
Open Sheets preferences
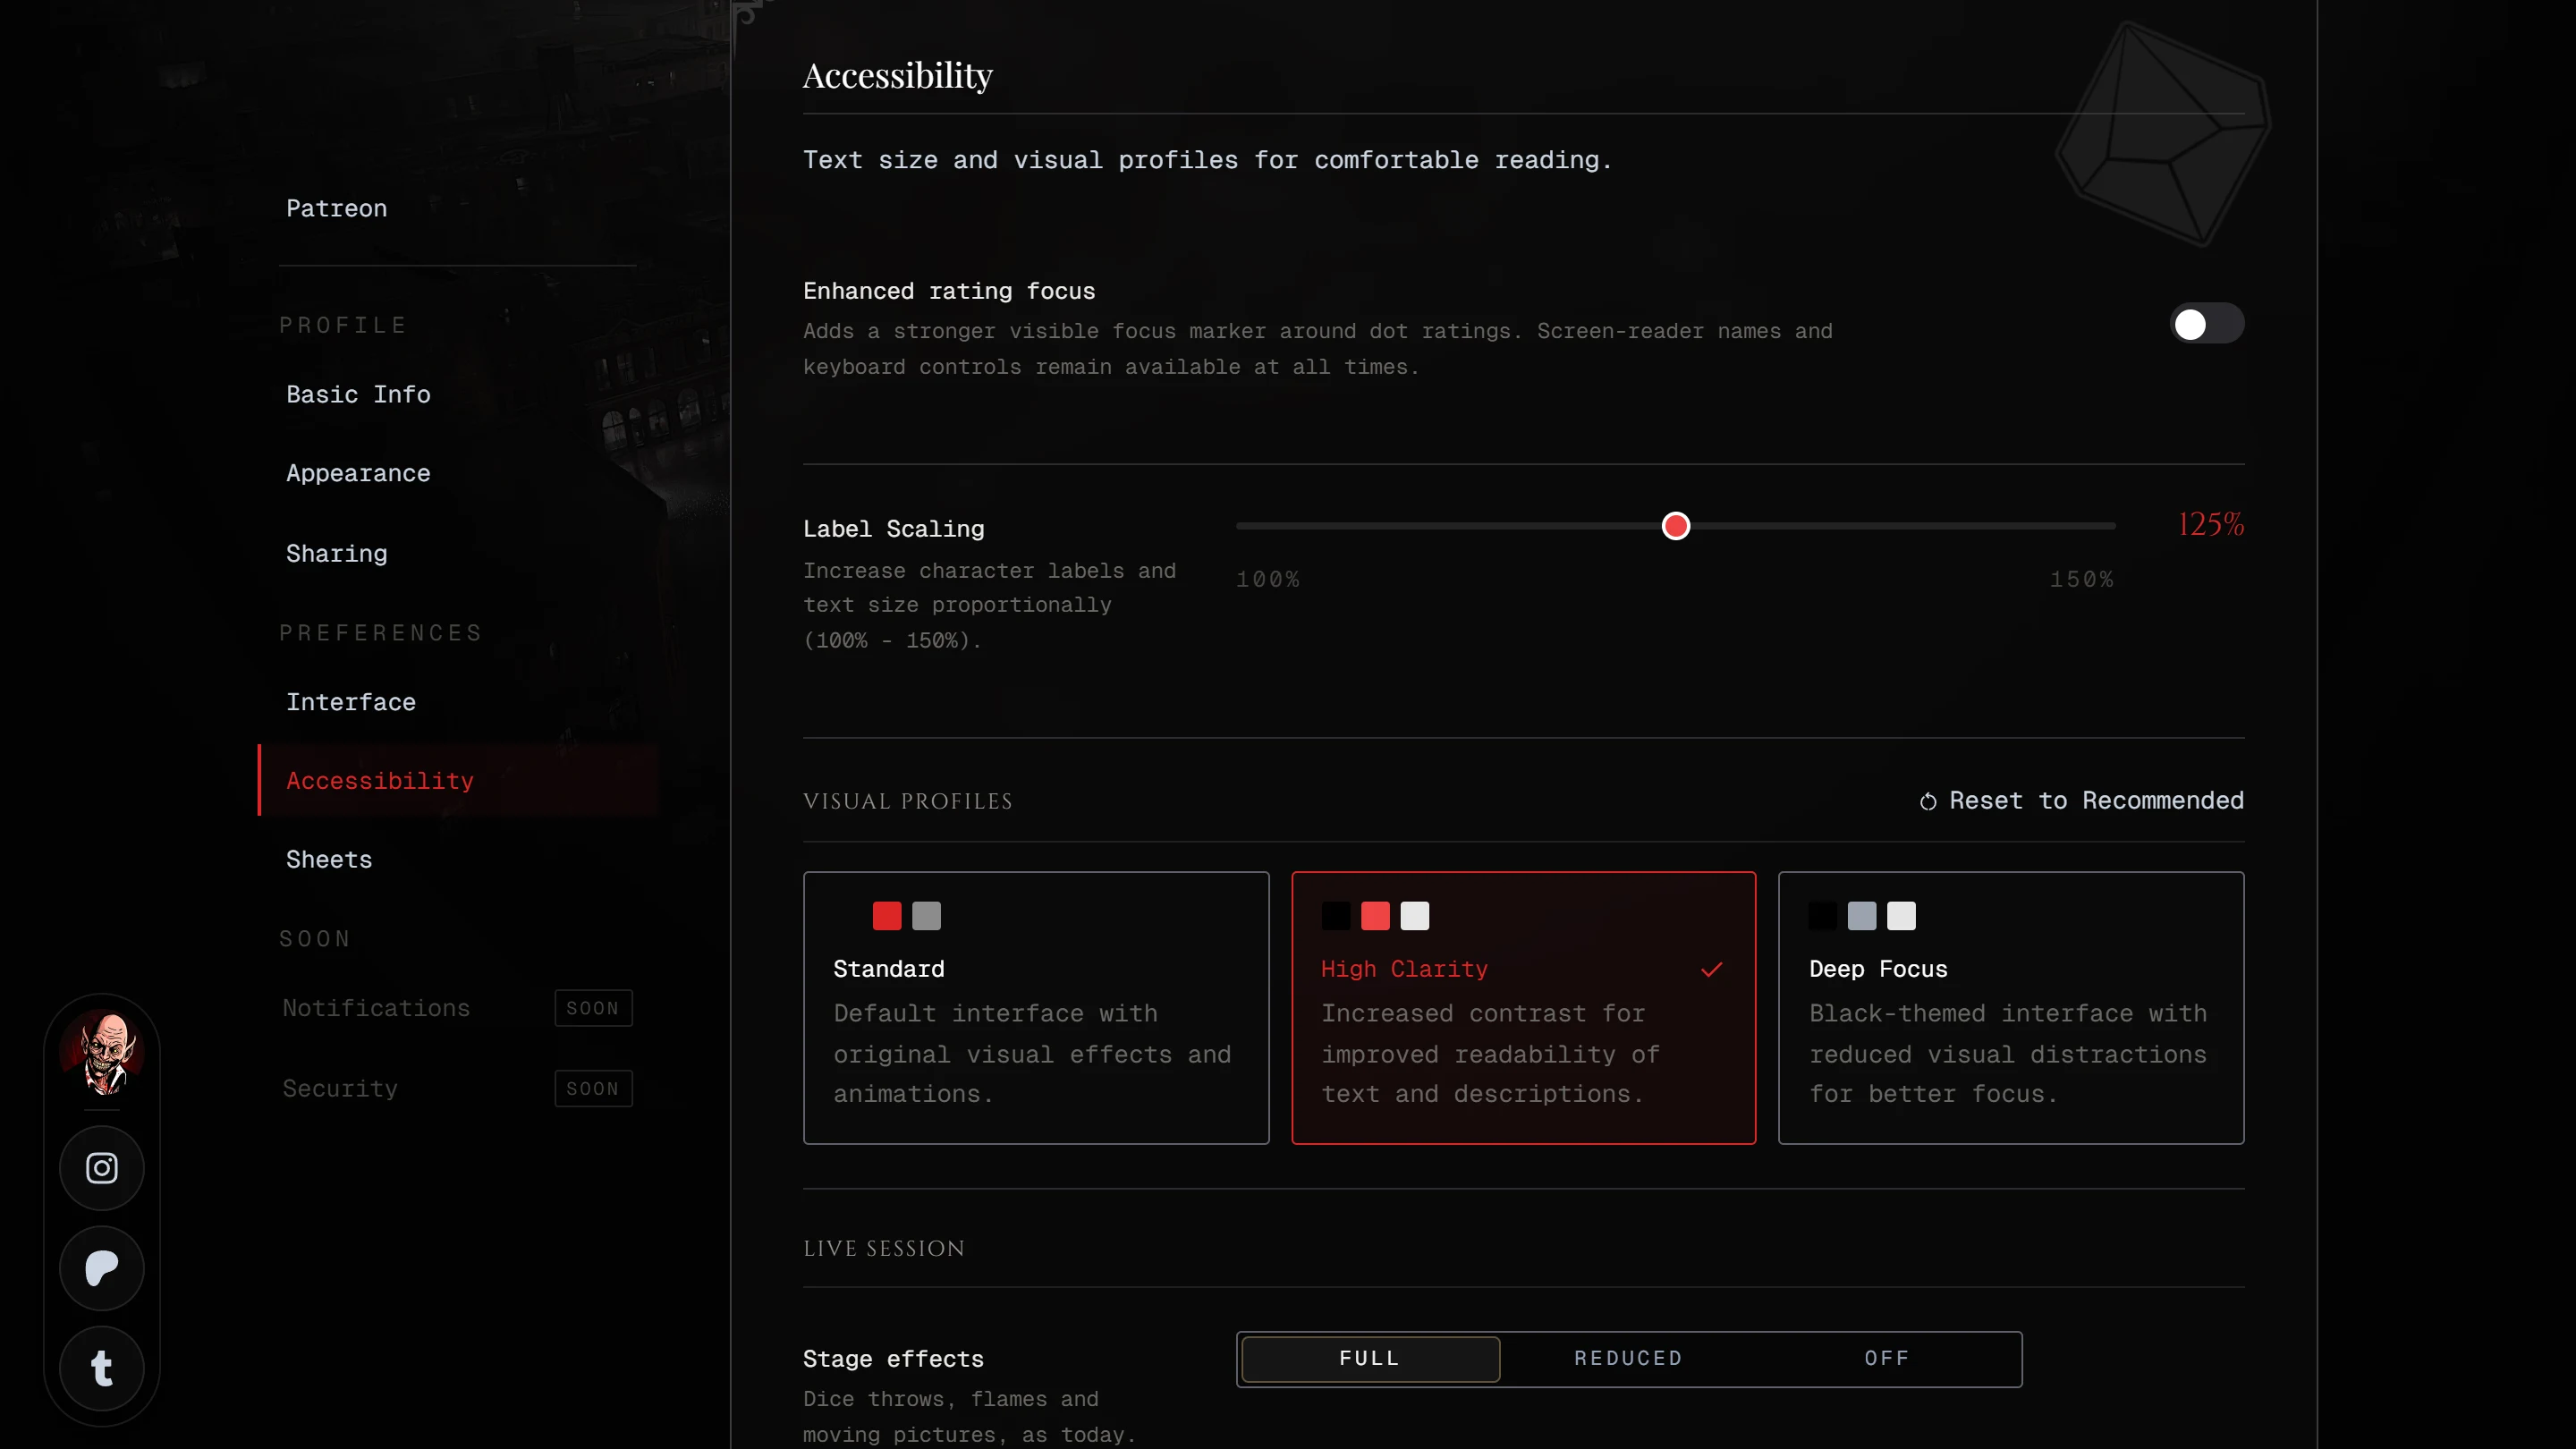[x=458, y=860]
